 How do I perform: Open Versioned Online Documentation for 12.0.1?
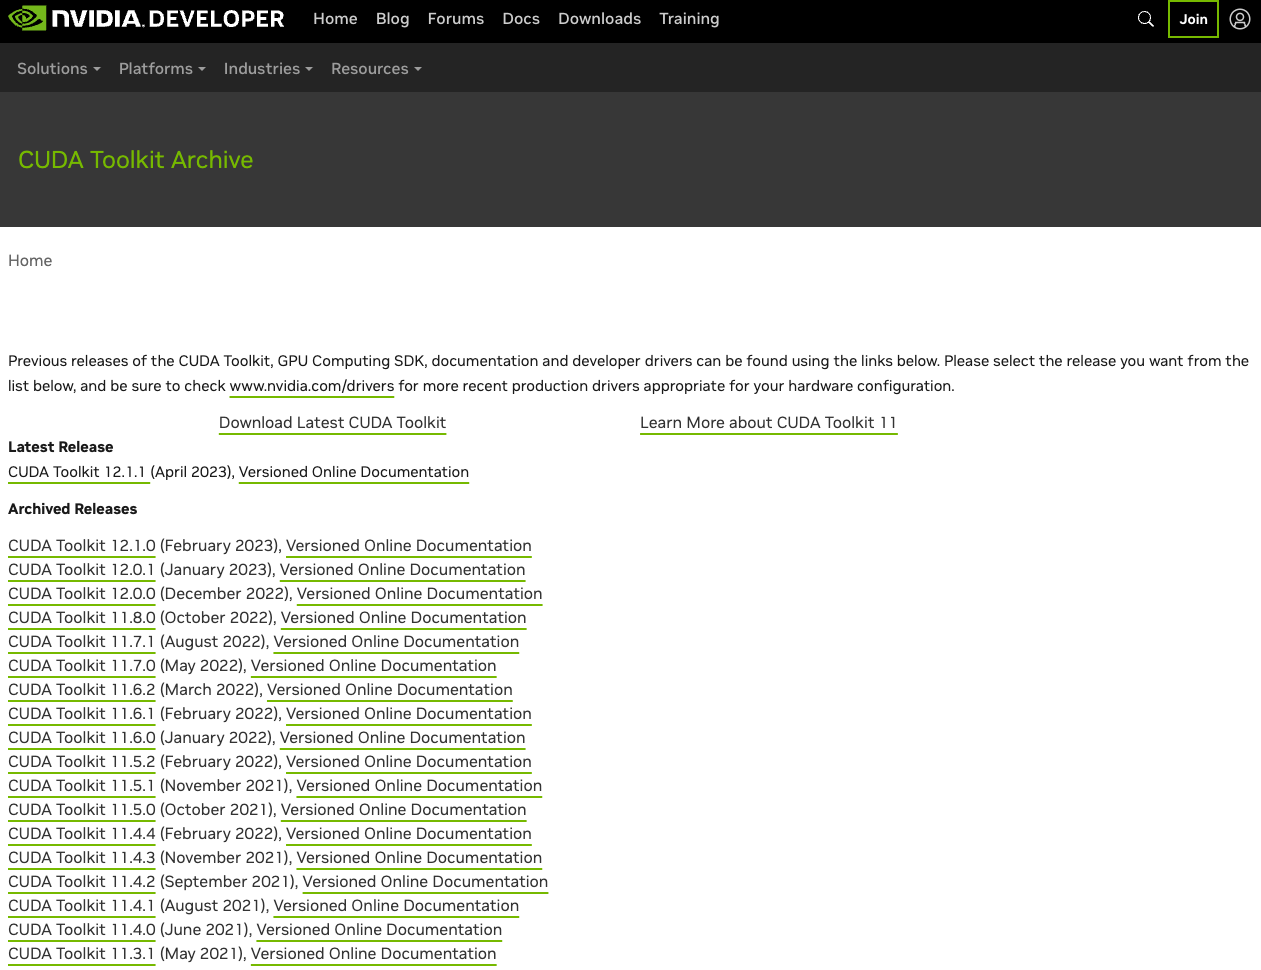point(403,570)
